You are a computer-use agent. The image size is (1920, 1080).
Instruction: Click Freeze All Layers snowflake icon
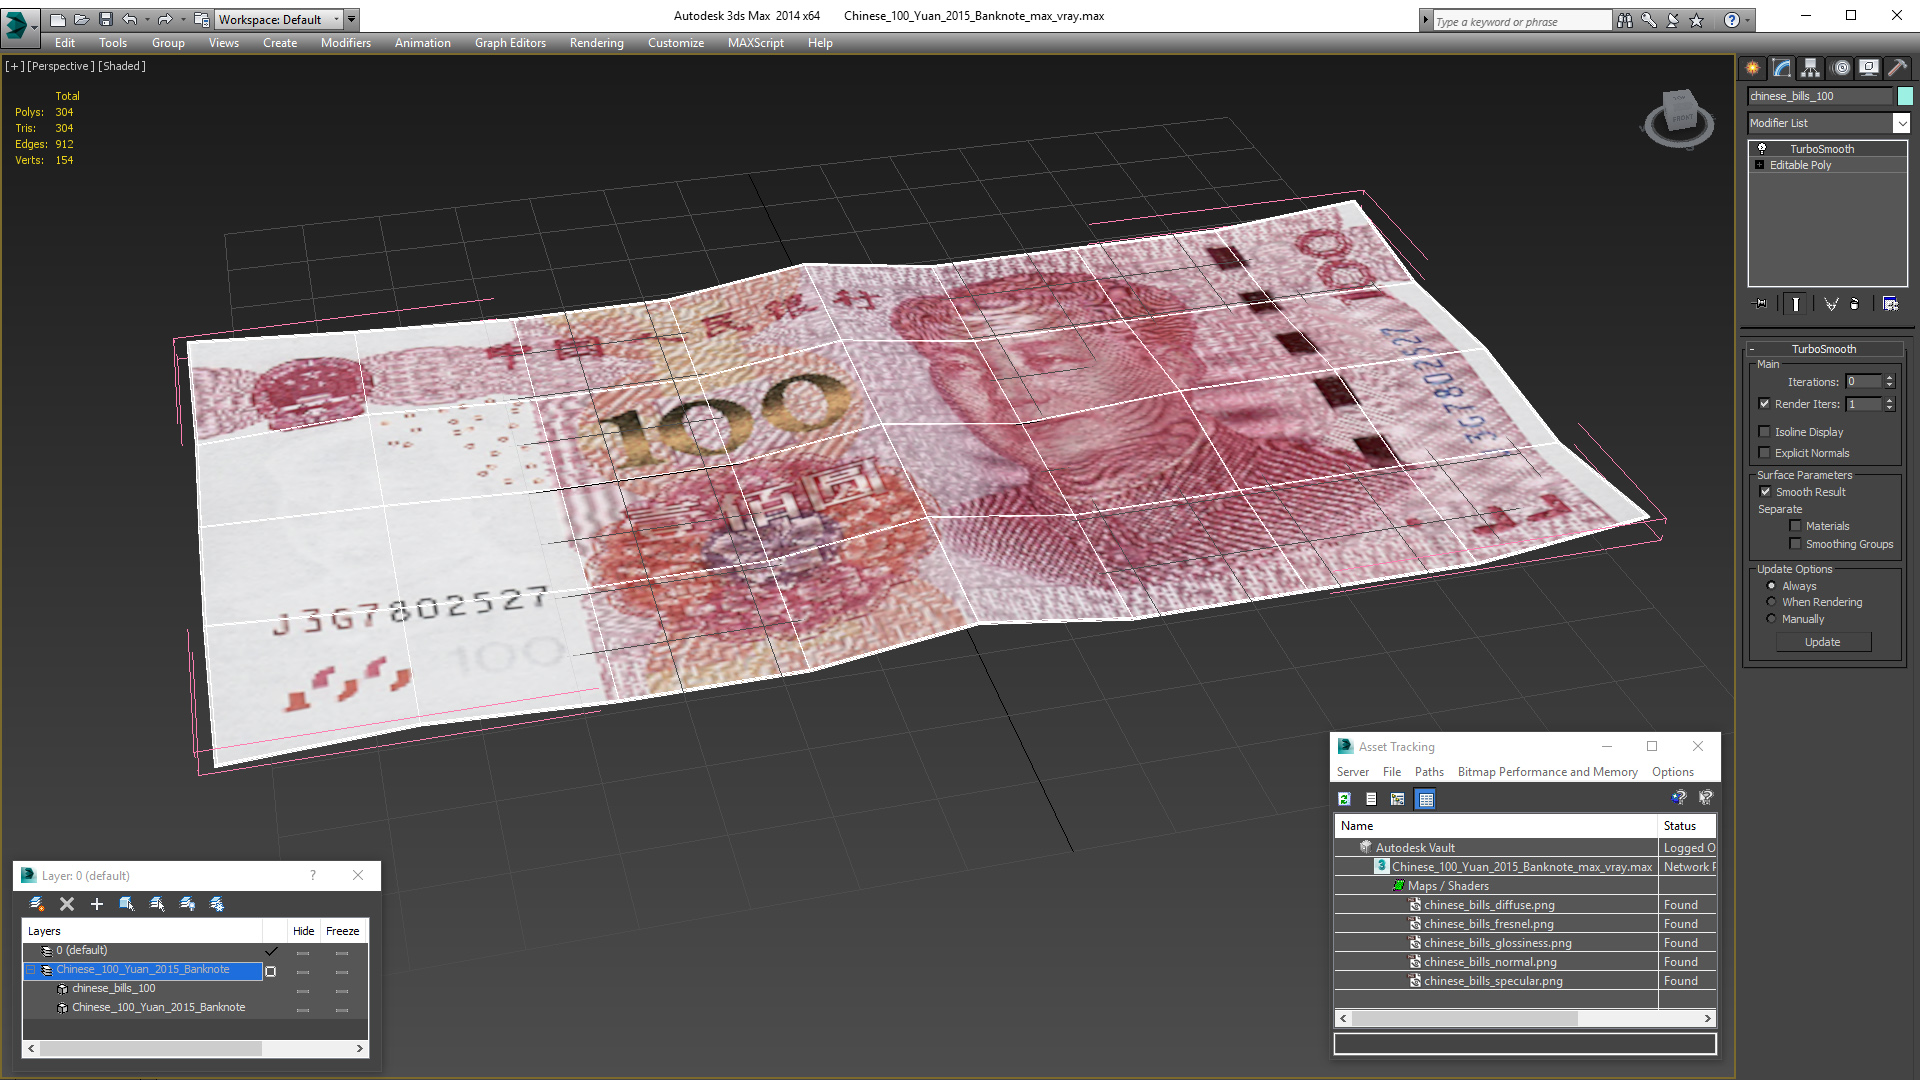click(217, 904)
